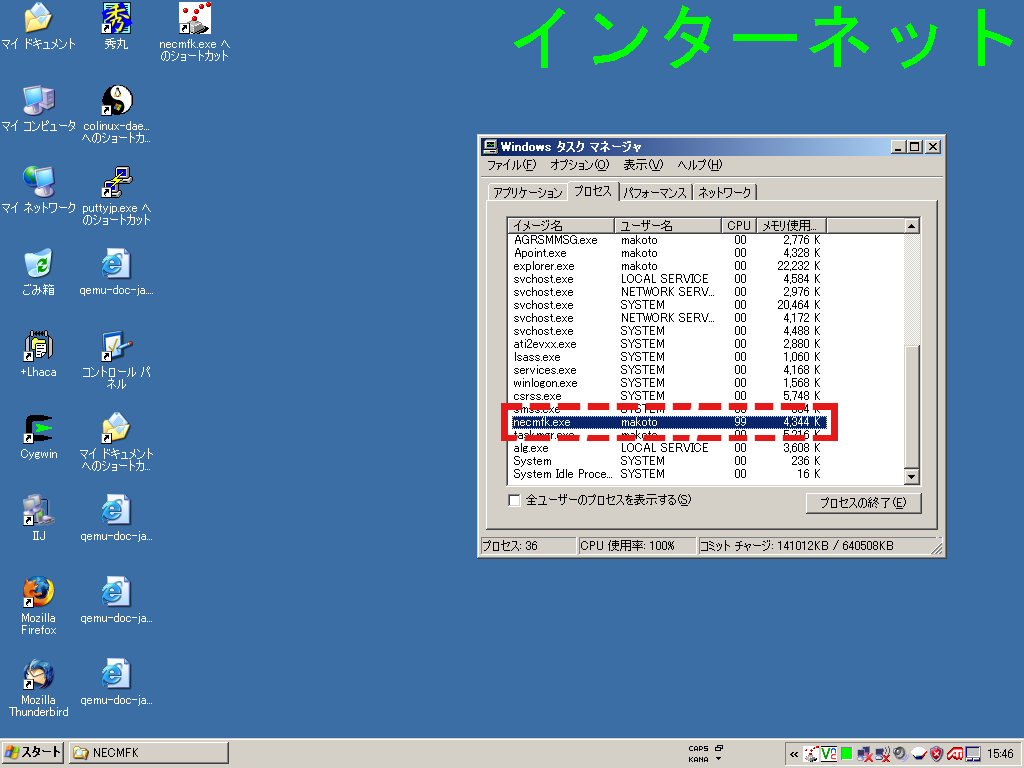The image size is (1024, 768).
Task: Click the monitor-shaped tray icon beside the clock
Action: pyautogui.click(x=973, y=754)
